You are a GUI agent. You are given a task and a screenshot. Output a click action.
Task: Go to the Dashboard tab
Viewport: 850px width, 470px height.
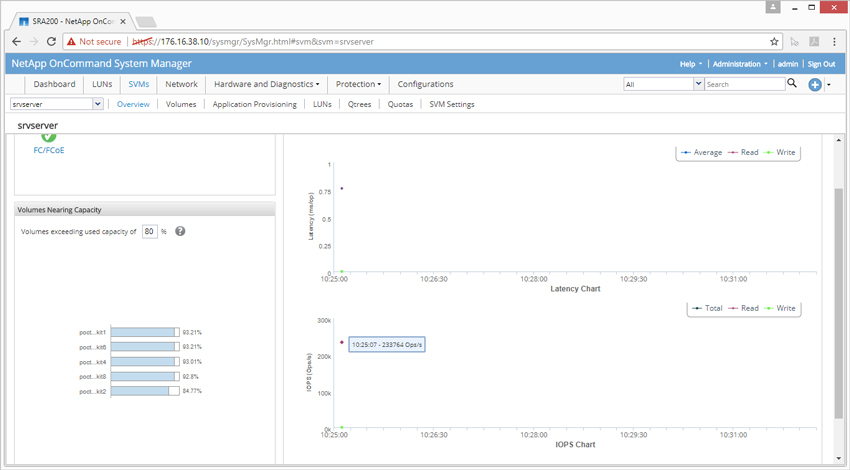(54, 84)
